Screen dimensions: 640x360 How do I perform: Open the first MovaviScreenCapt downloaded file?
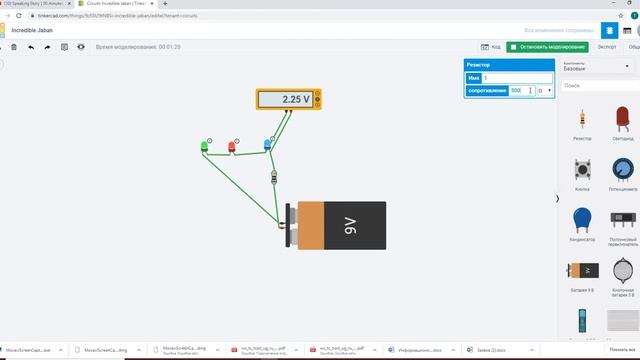[x=28, y=350]
